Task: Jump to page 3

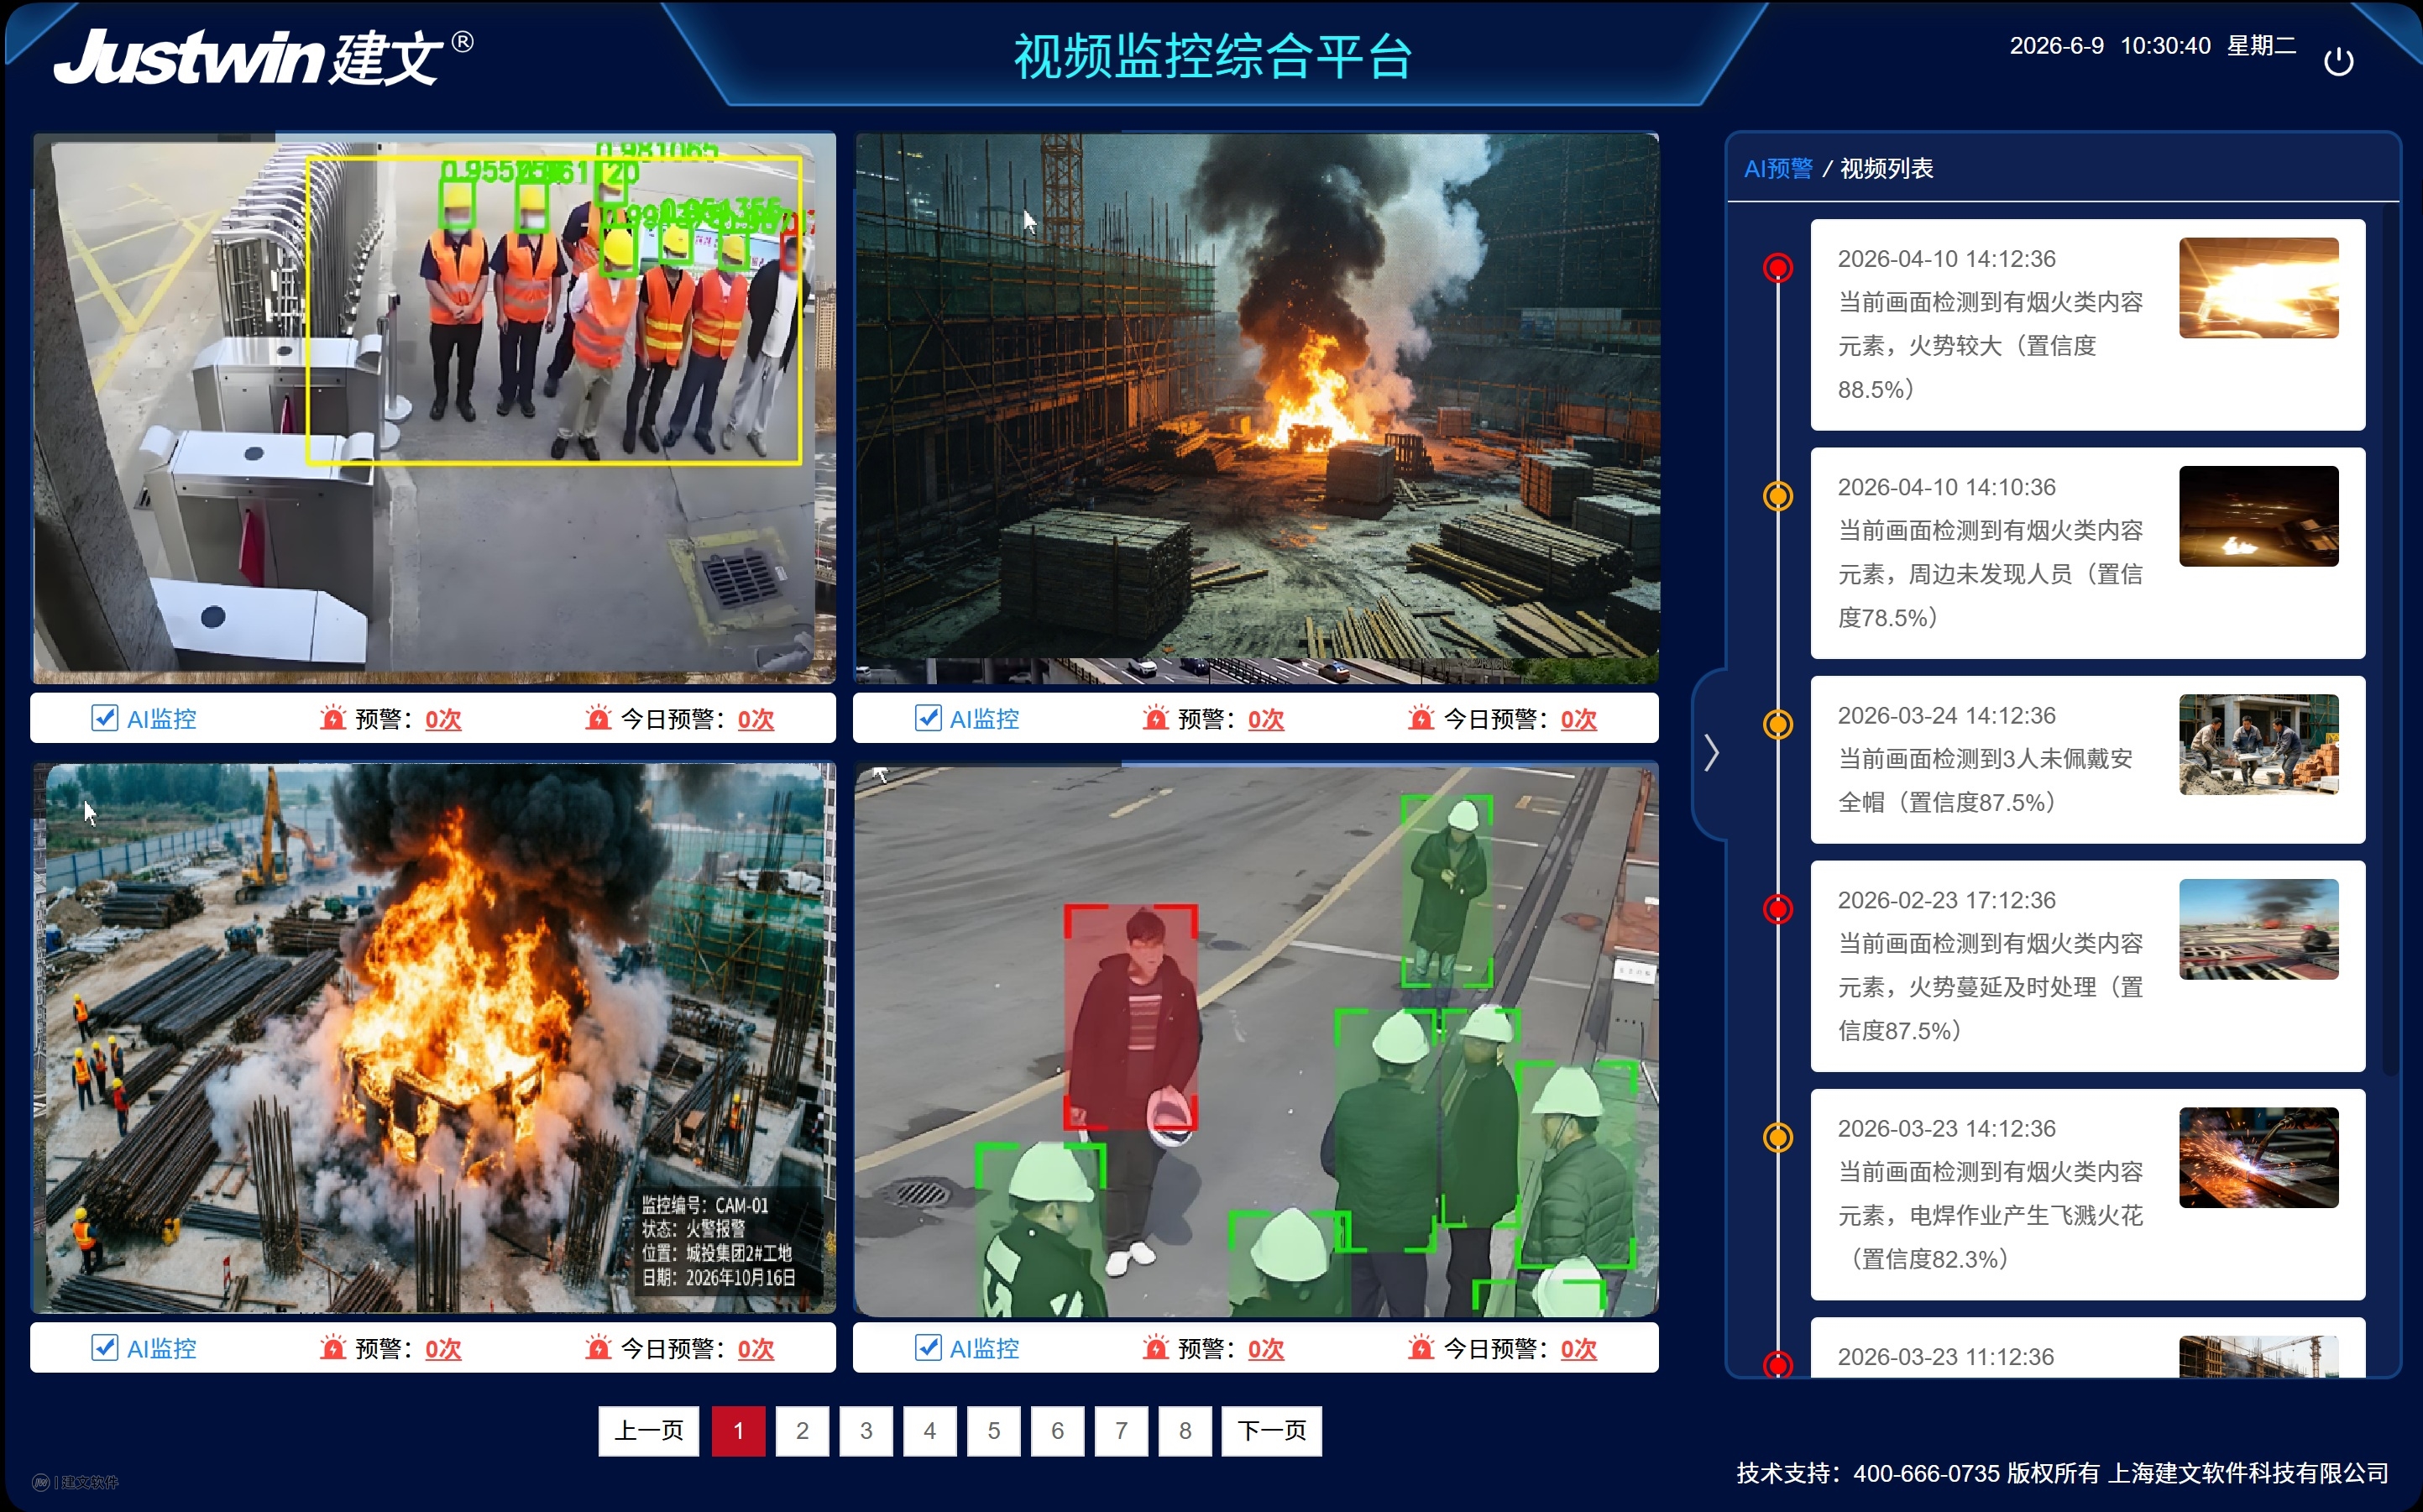Action: click(x=866, y=1431)
